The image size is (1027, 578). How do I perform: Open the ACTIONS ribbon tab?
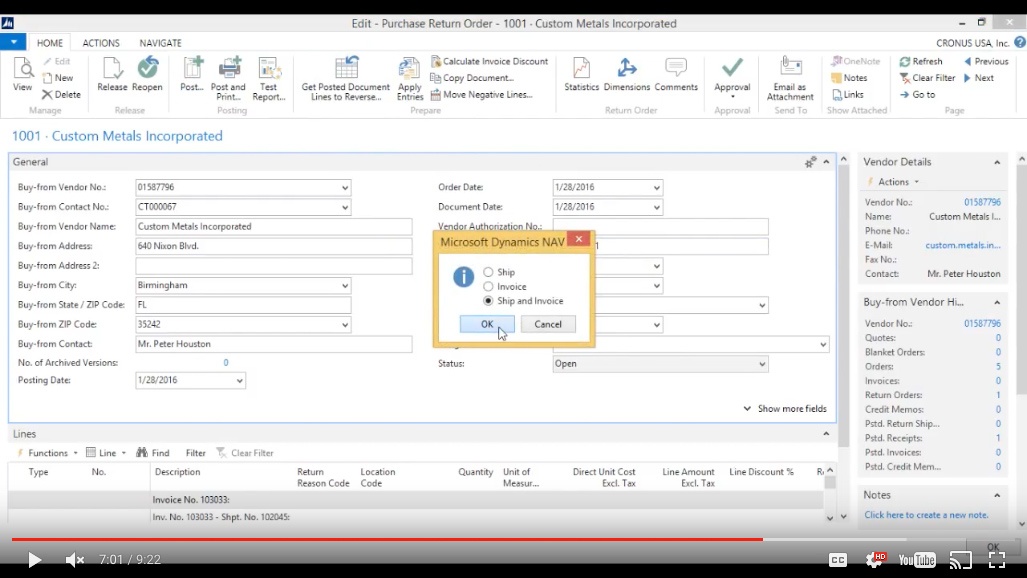(x=101, y=43)
